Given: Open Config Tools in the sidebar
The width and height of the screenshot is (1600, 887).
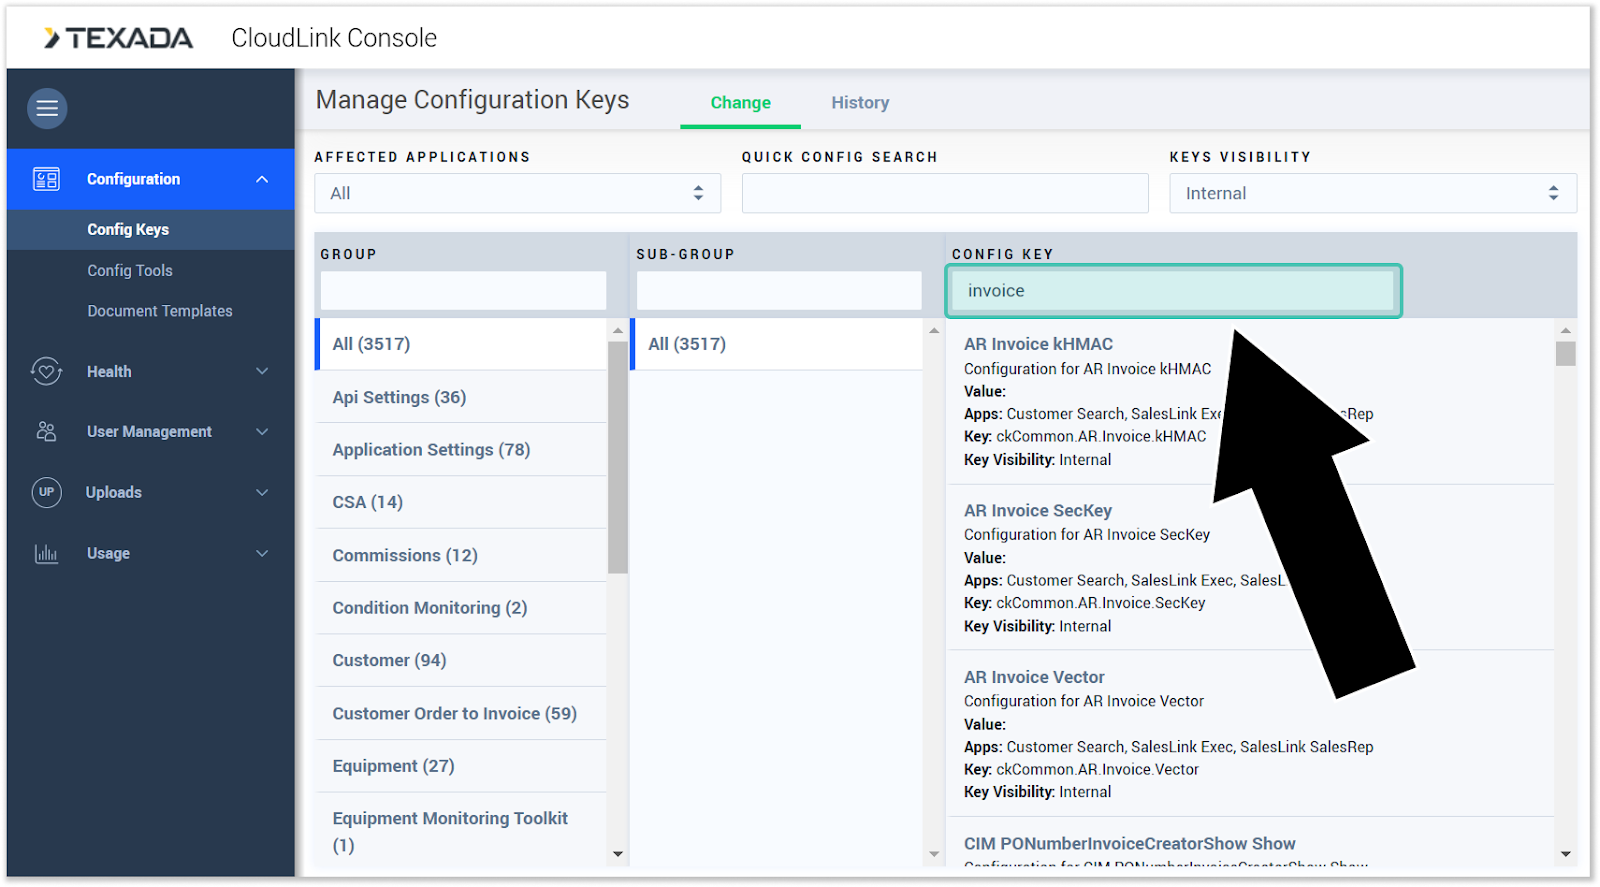Looking at the screenshot, I should 130,270.
